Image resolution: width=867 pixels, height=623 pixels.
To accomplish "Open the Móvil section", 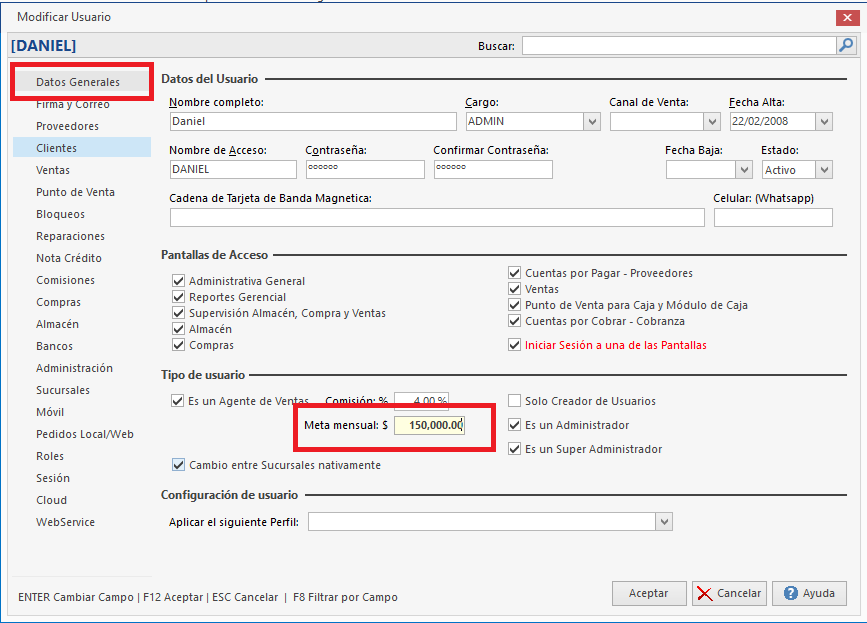I will pos(82,412).
